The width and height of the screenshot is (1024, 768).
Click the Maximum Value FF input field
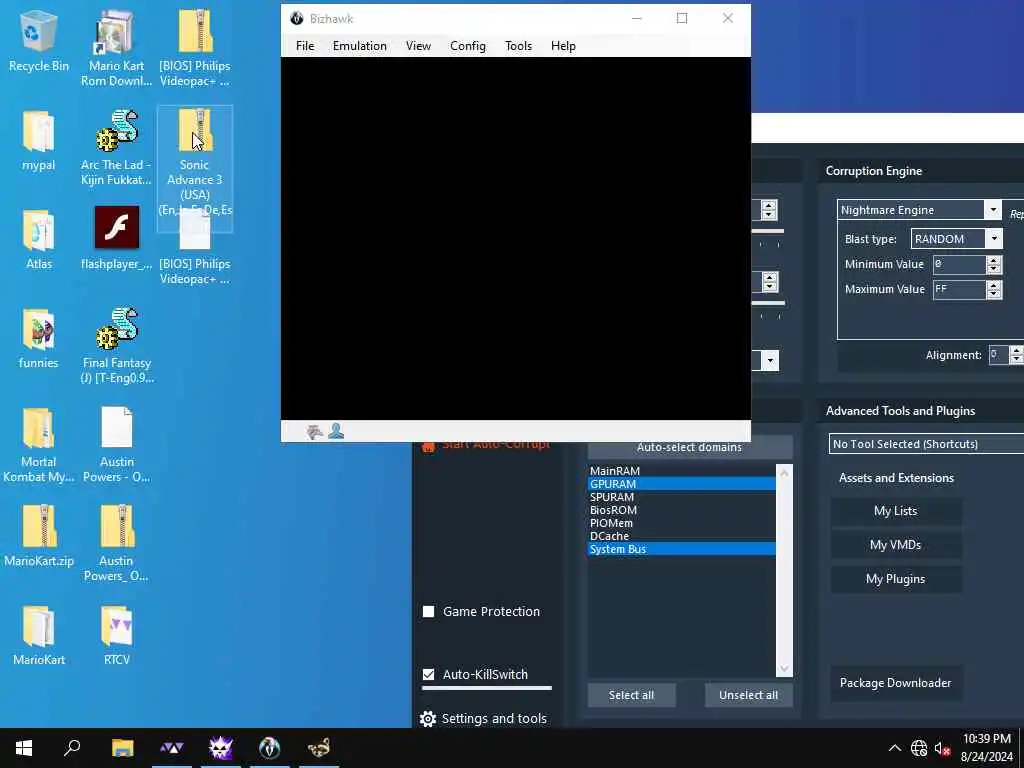(959, 289)
